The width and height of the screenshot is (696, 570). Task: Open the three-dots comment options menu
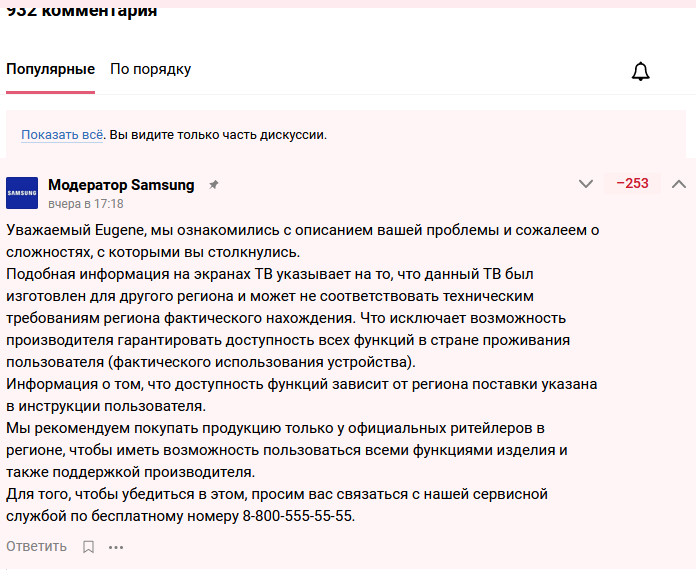[116, 547]
